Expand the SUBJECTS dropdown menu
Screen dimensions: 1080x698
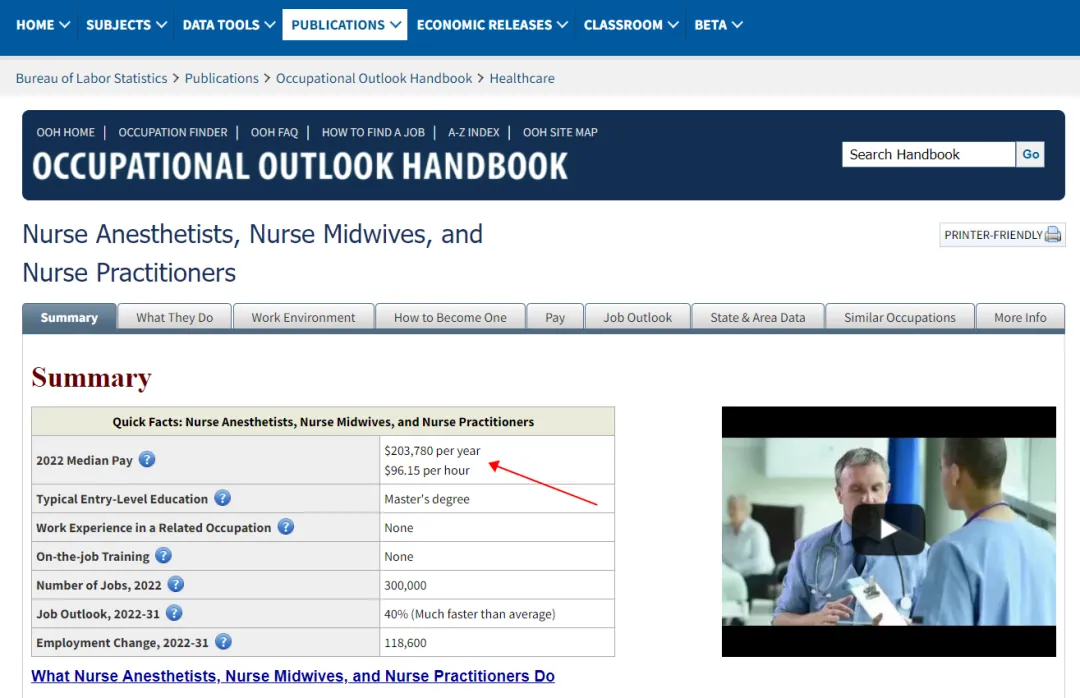click(126, 25)
